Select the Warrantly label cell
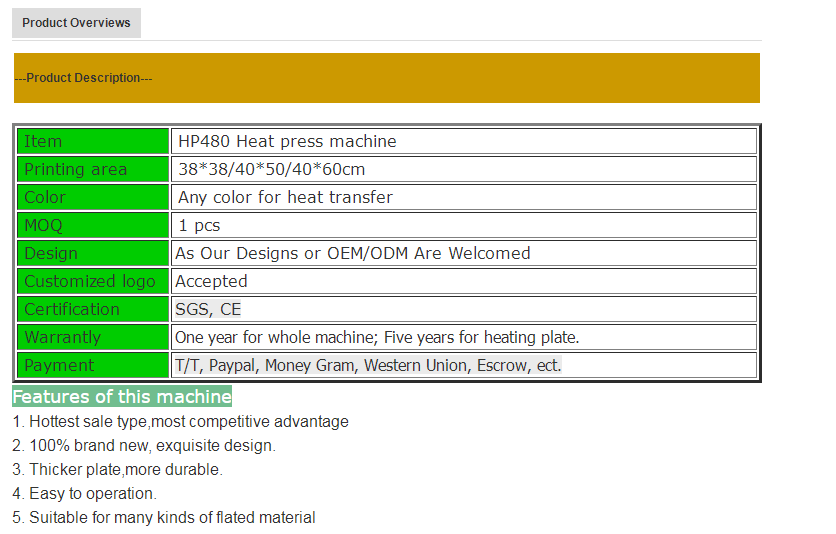 [x=93, y=337]
